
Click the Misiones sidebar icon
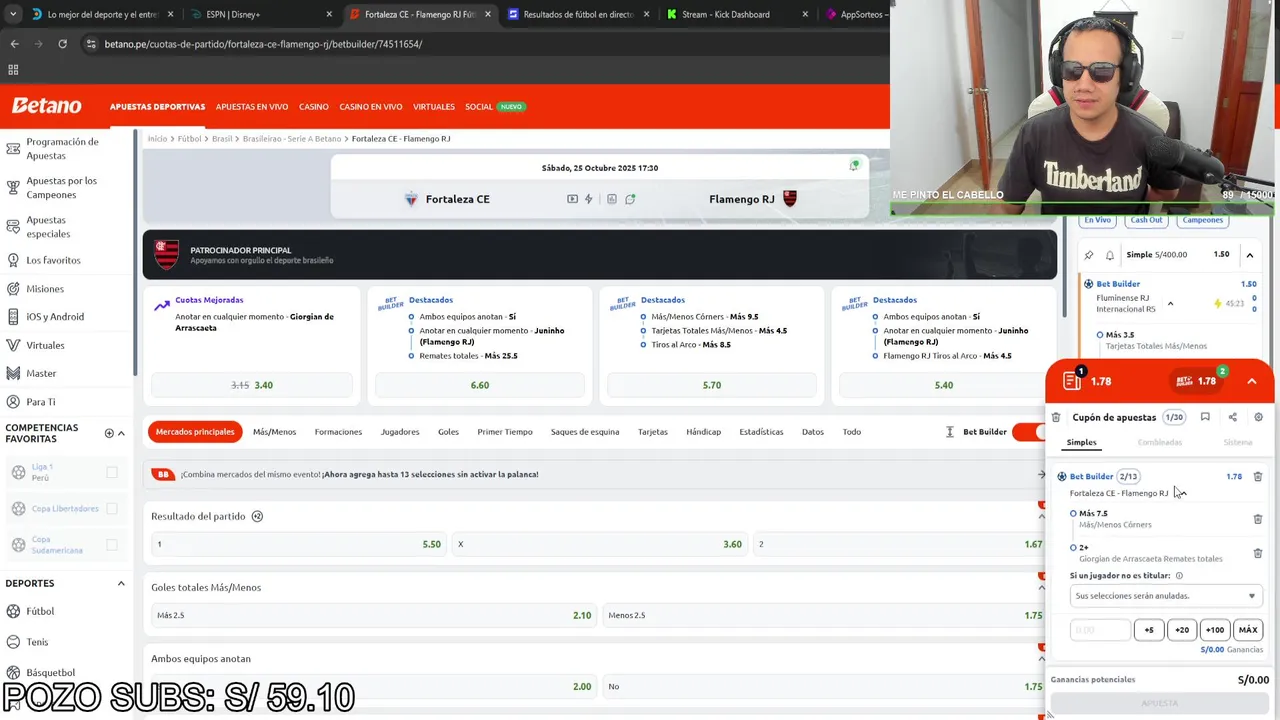(13, 289)
